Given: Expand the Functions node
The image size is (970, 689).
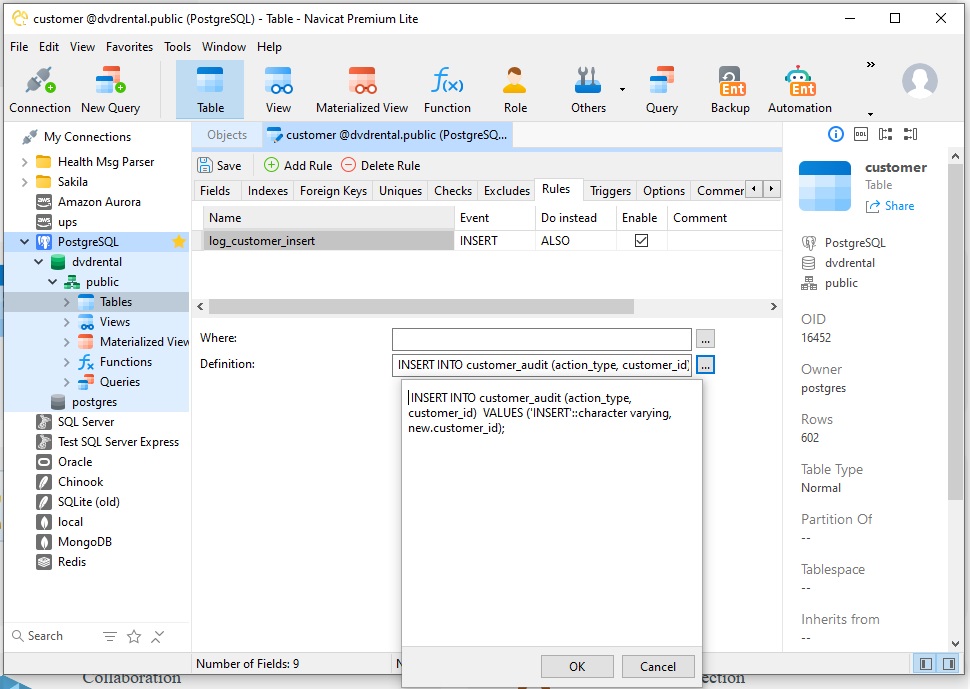Looking at the screenshot, I should (67, 362).
